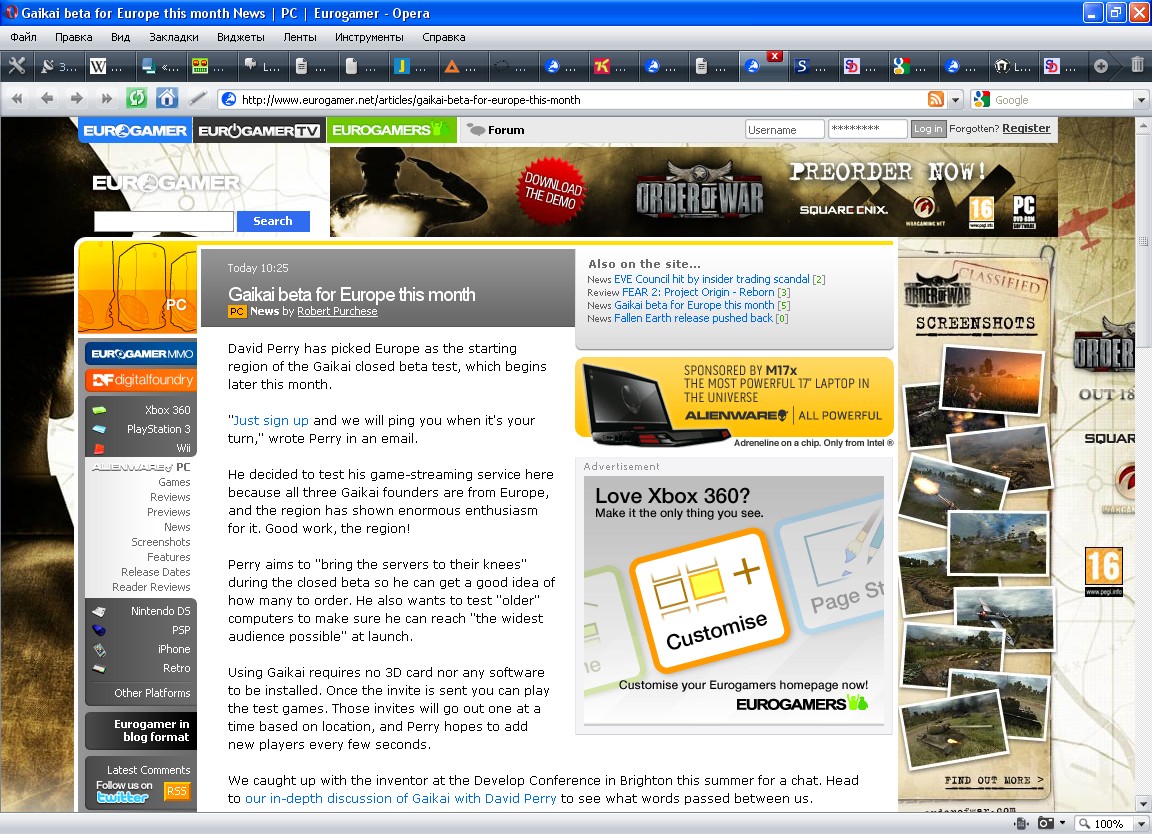This screenshot has width=1152, height=834.
Task: Open the zoom level dropdown arrow
Action: [1141, 824]
